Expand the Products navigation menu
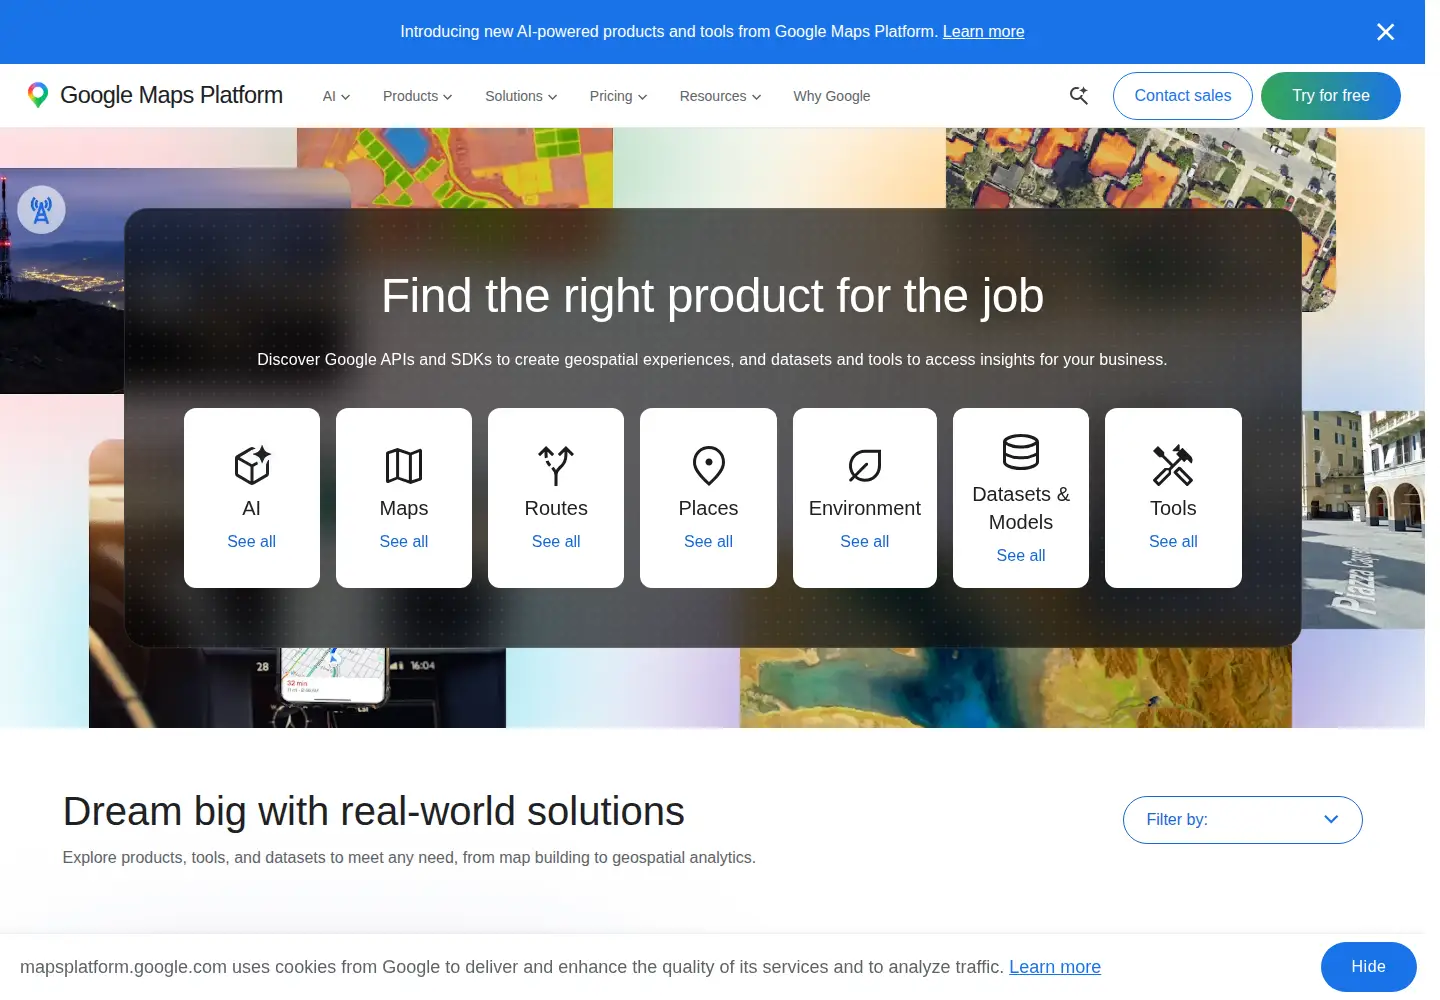The width and height of the screenshot is (1440, 1000). 417,96
